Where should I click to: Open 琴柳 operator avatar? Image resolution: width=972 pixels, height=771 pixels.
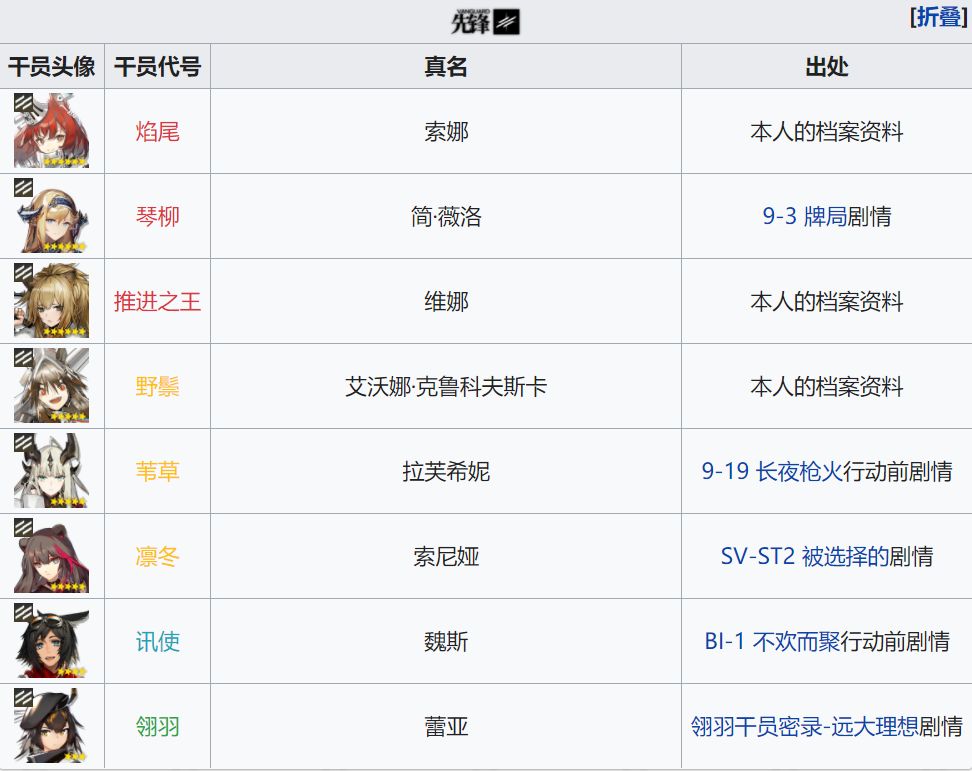click(51, 216)
